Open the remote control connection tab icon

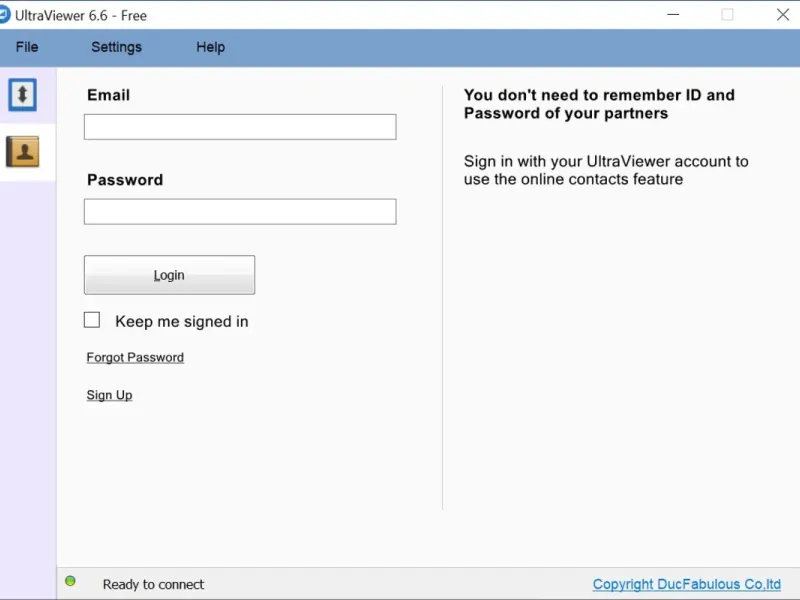click(x=22, y=95)
